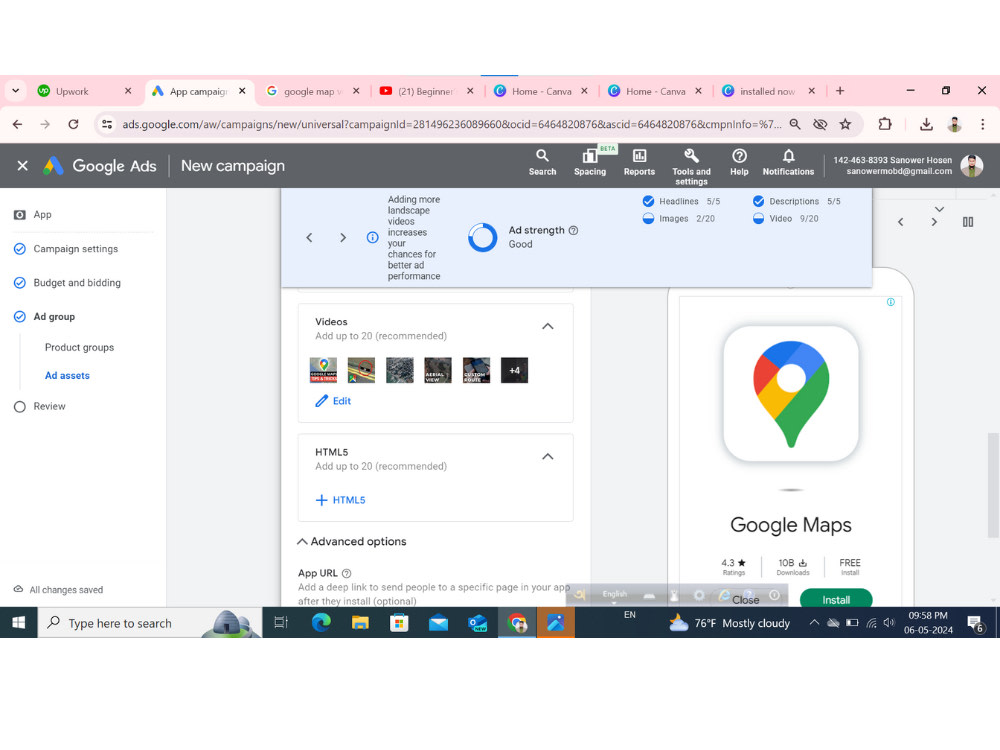
Task: Go to the App step
Action: (42, 215)
